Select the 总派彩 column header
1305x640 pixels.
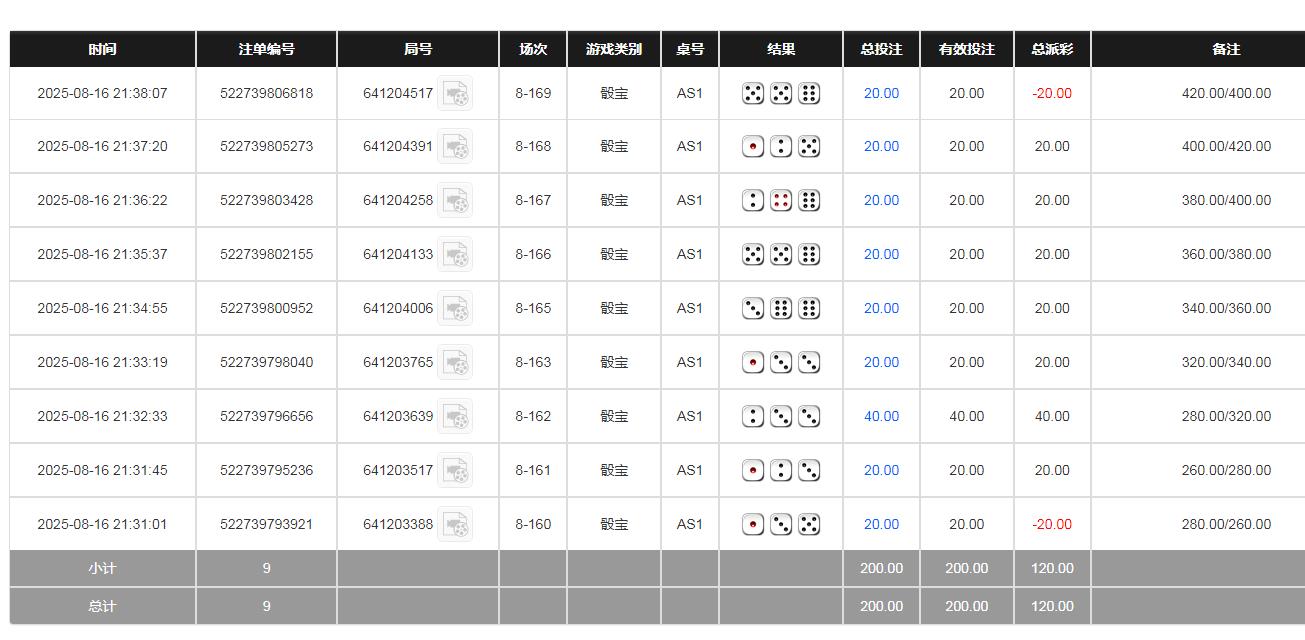click(x=1052, y=49)
